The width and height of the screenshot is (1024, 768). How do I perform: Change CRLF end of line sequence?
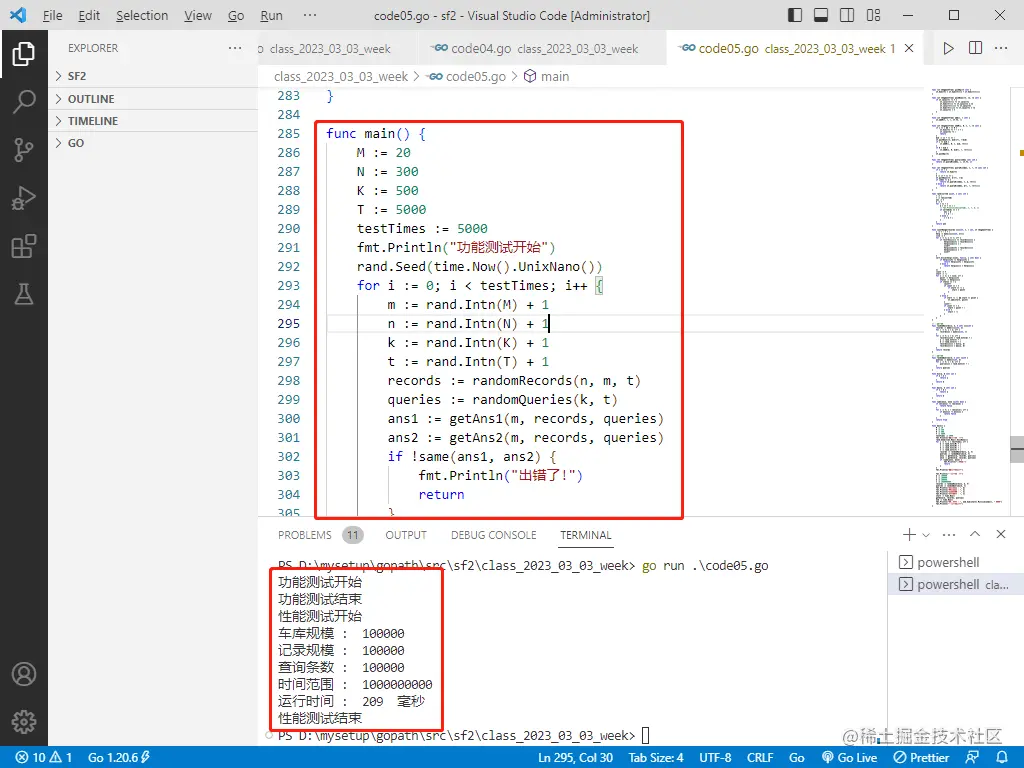pyautogui.click(x=760, y=758)
